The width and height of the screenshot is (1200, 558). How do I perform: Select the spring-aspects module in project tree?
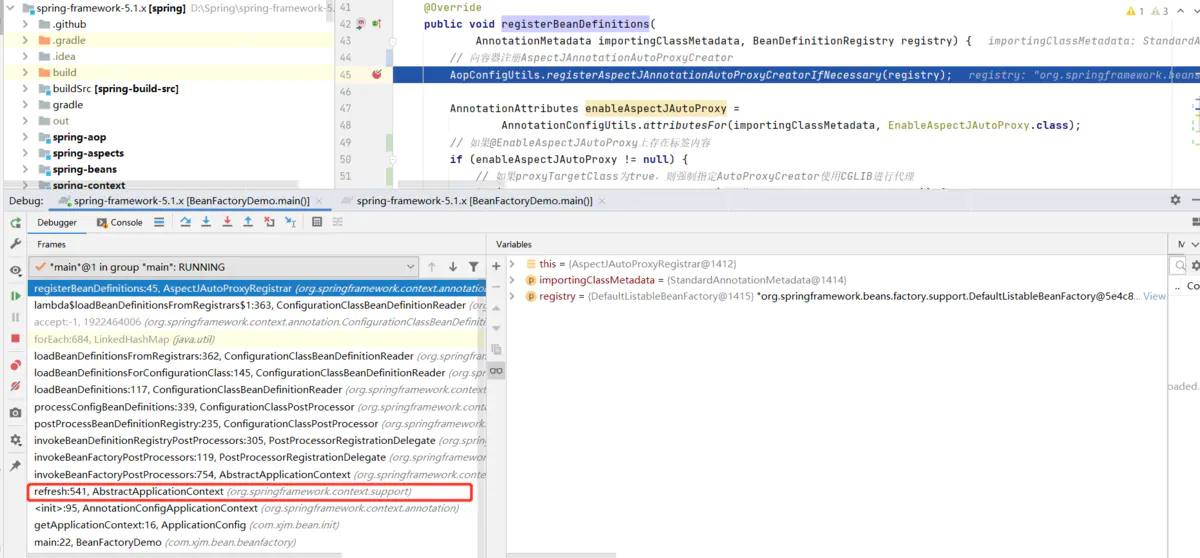(x=88, y=153)
